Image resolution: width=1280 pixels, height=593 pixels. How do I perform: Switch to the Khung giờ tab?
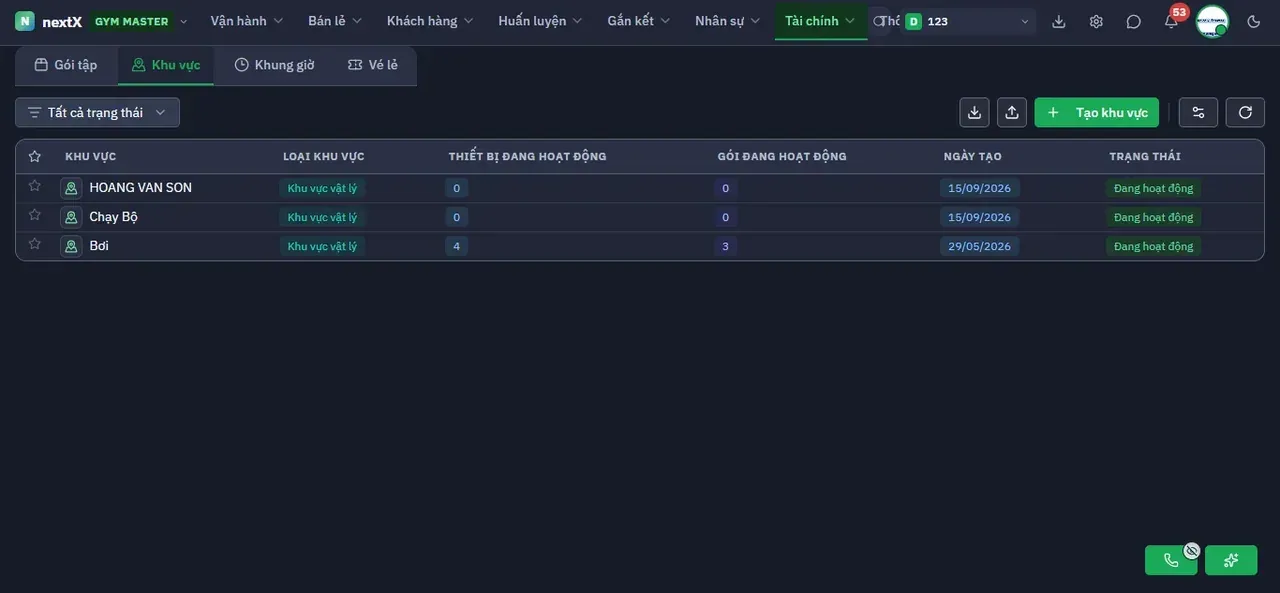pyautogui.click(x=274, y=65)
